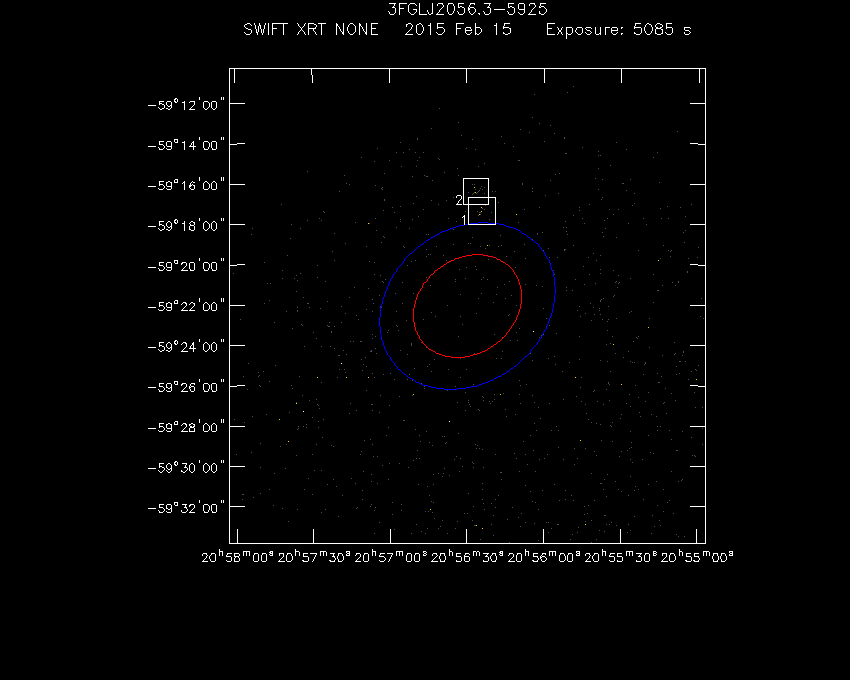Image resolution: width=850 pixels, height=680 pixels.
Task: Click declination label -59°32'00"
Action: coord(186,508)
